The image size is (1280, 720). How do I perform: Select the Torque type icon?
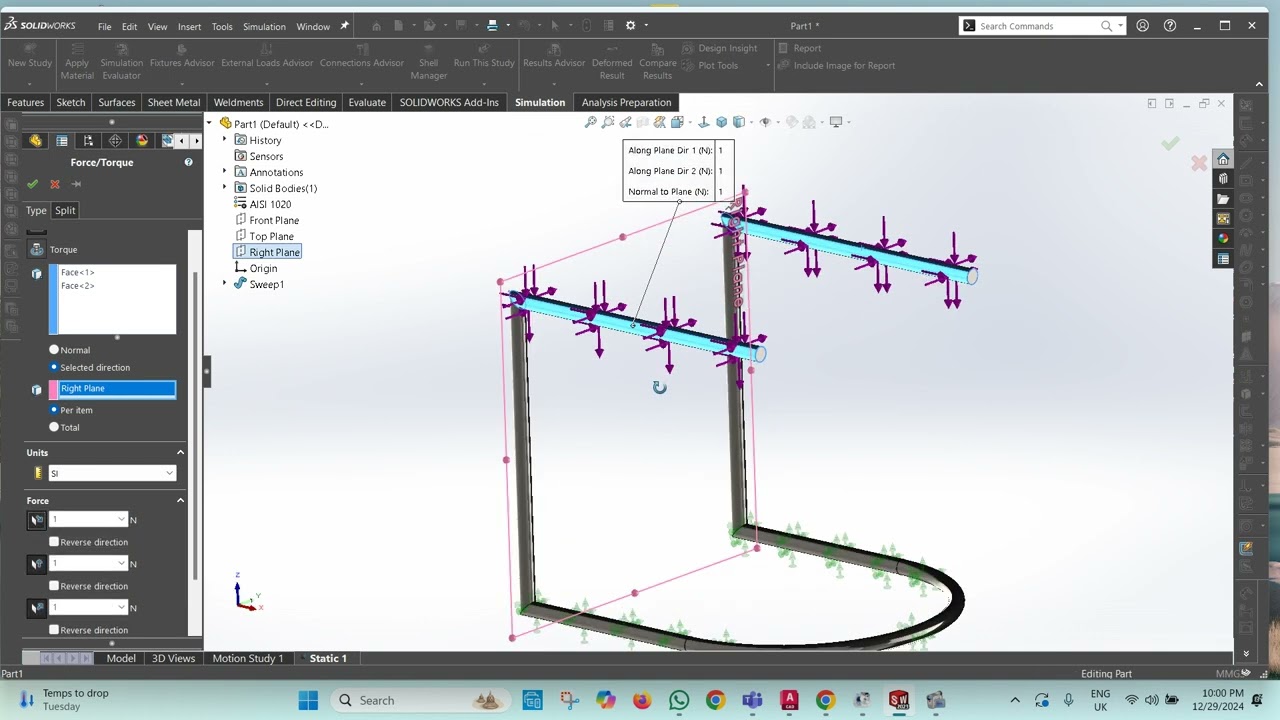tap(37, 249)
